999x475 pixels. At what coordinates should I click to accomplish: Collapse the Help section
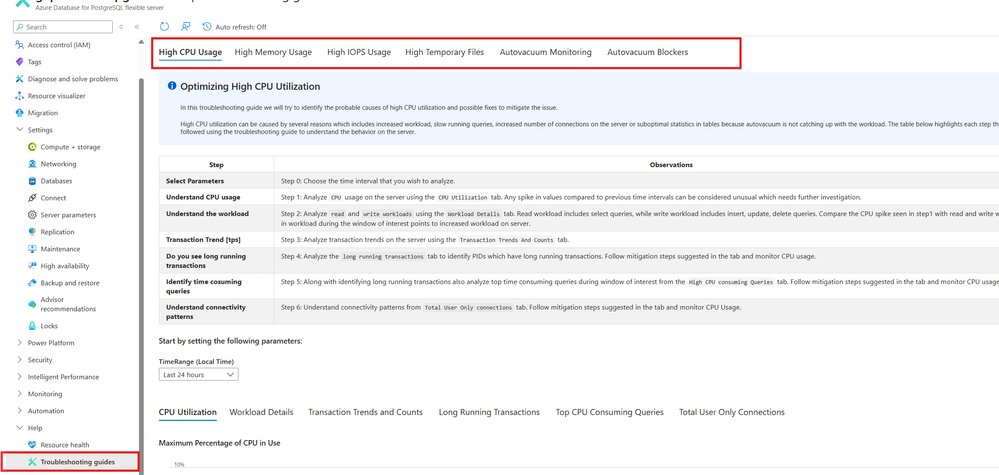19,428
